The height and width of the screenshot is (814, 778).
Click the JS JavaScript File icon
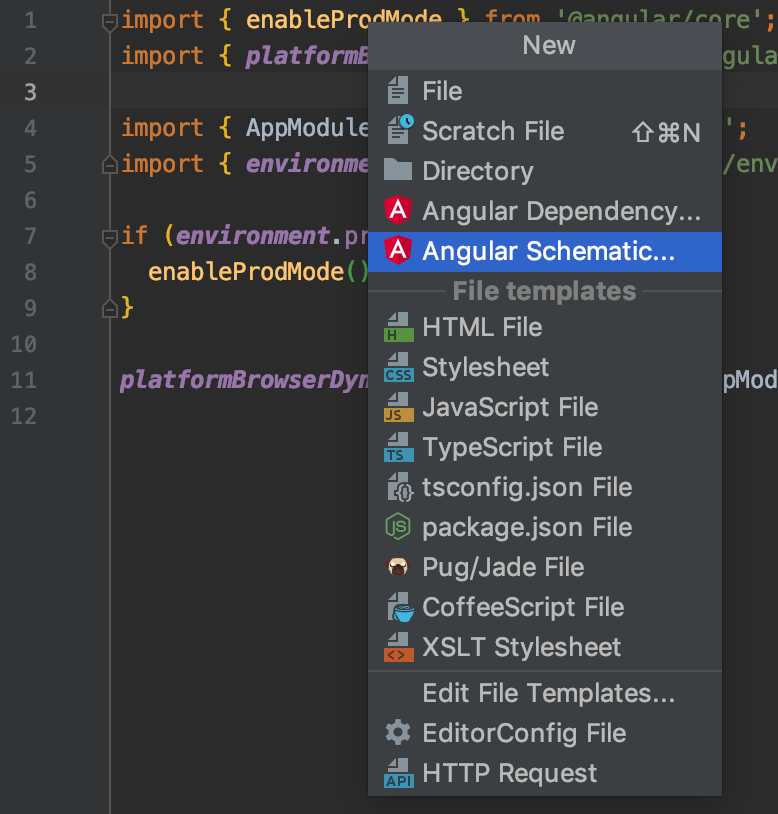399,407
